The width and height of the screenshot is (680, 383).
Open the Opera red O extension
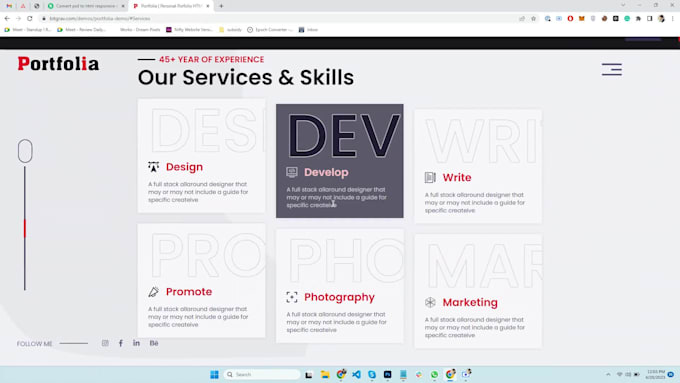click(x=570, y=19)
